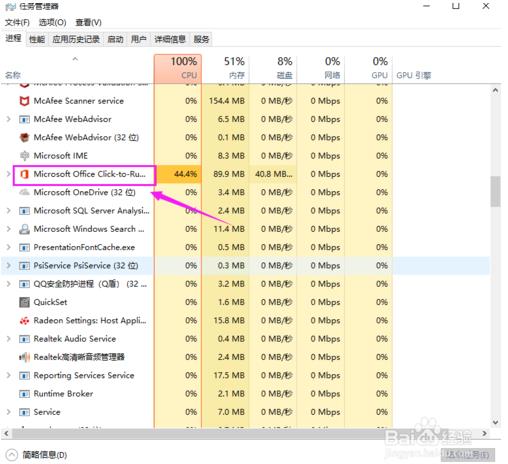This screenshot has width=508, height=464.
Task: Click 简略信息(D) to collapse details
Action: coord(37,455)
